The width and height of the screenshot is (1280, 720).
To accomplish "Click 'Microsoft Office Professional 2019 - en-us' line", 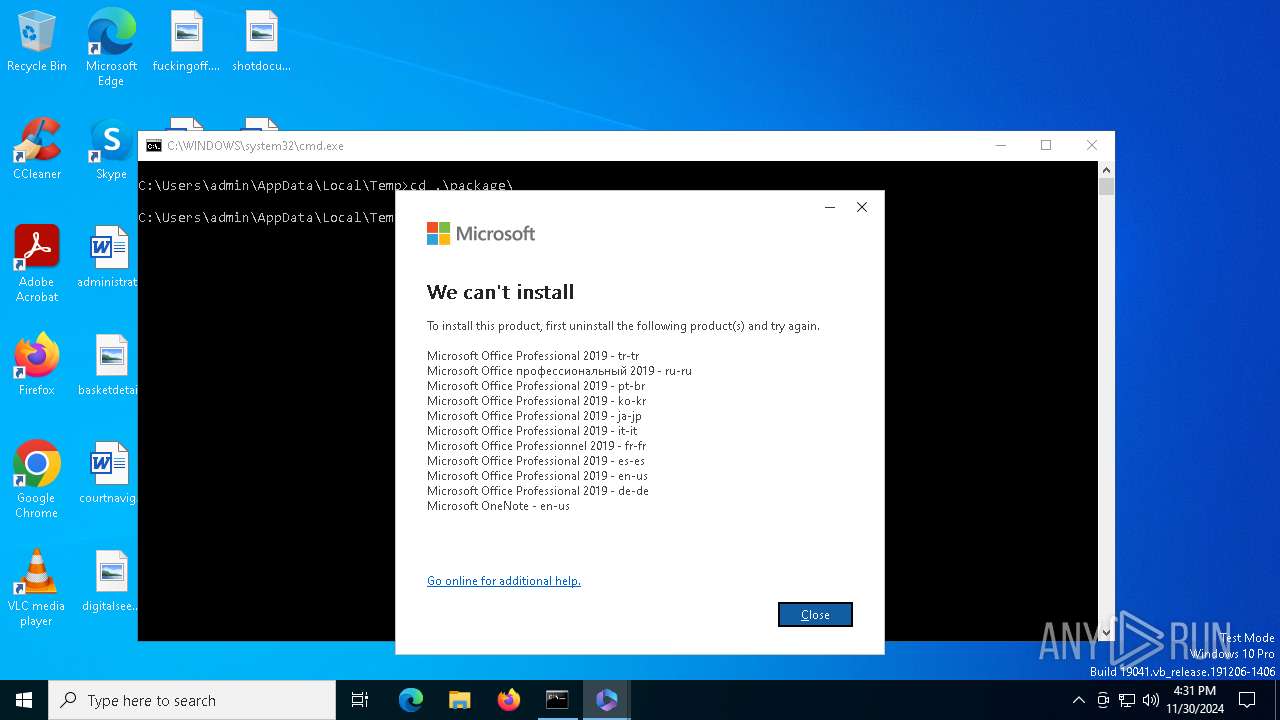I will click(537, 476).
